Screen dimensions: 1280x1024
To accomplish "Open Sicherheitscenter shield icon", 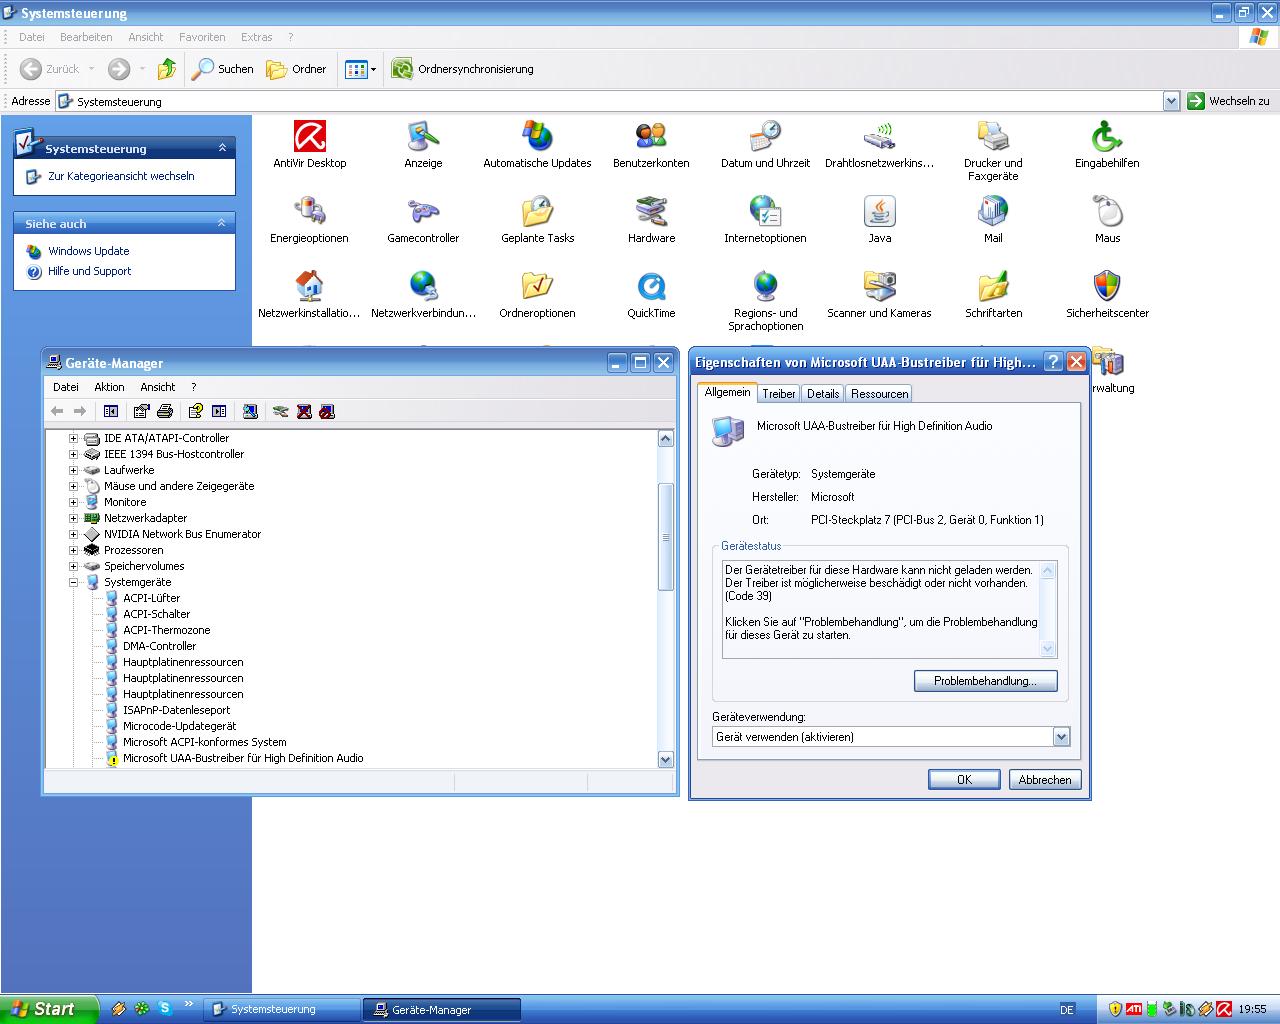I will (1107, 294).
